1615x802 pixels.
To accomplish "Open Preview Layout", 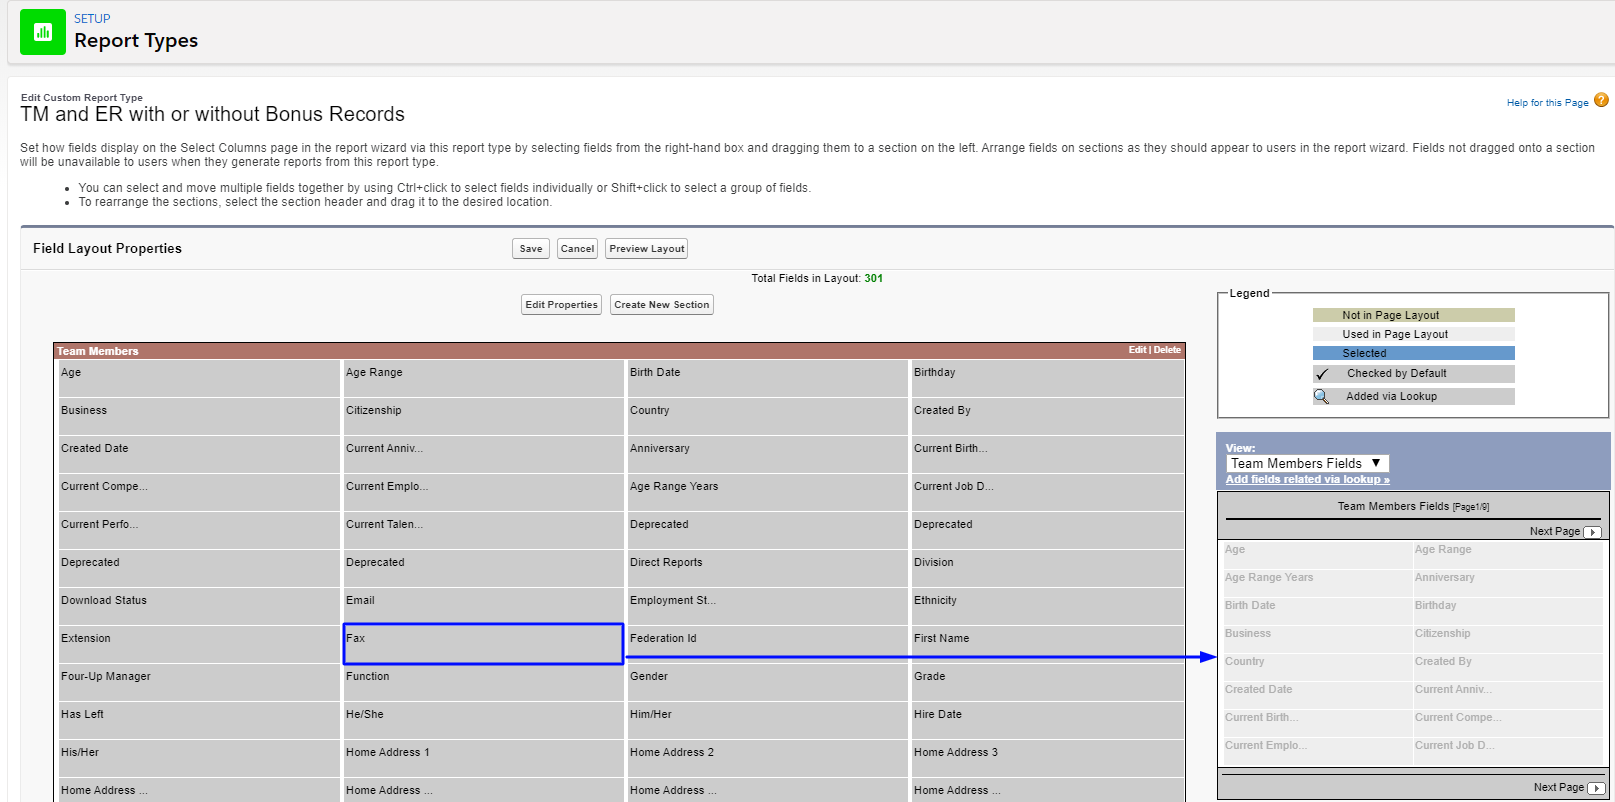I will pyautogui.click(x=646, y=249).
